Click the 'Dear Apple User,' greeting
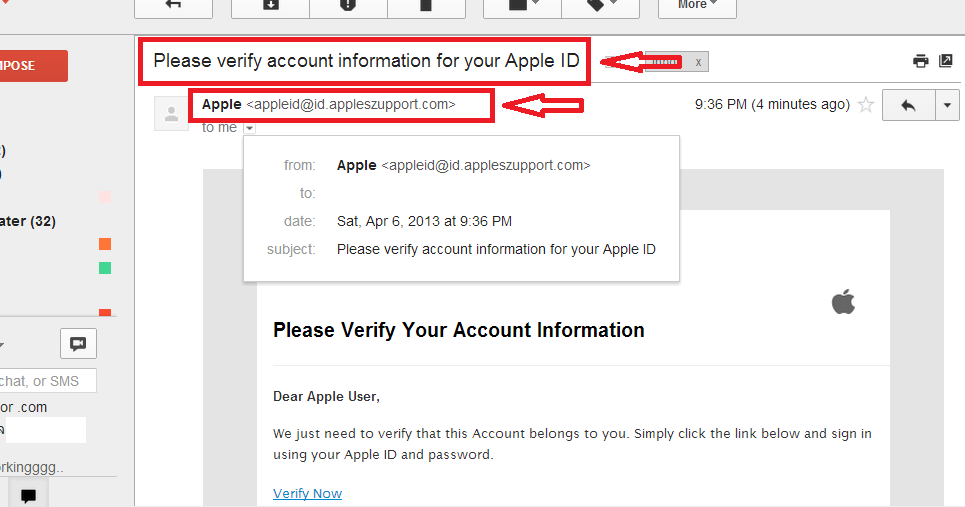The height and width of the screenshot is (507, 965). [326, 397]
